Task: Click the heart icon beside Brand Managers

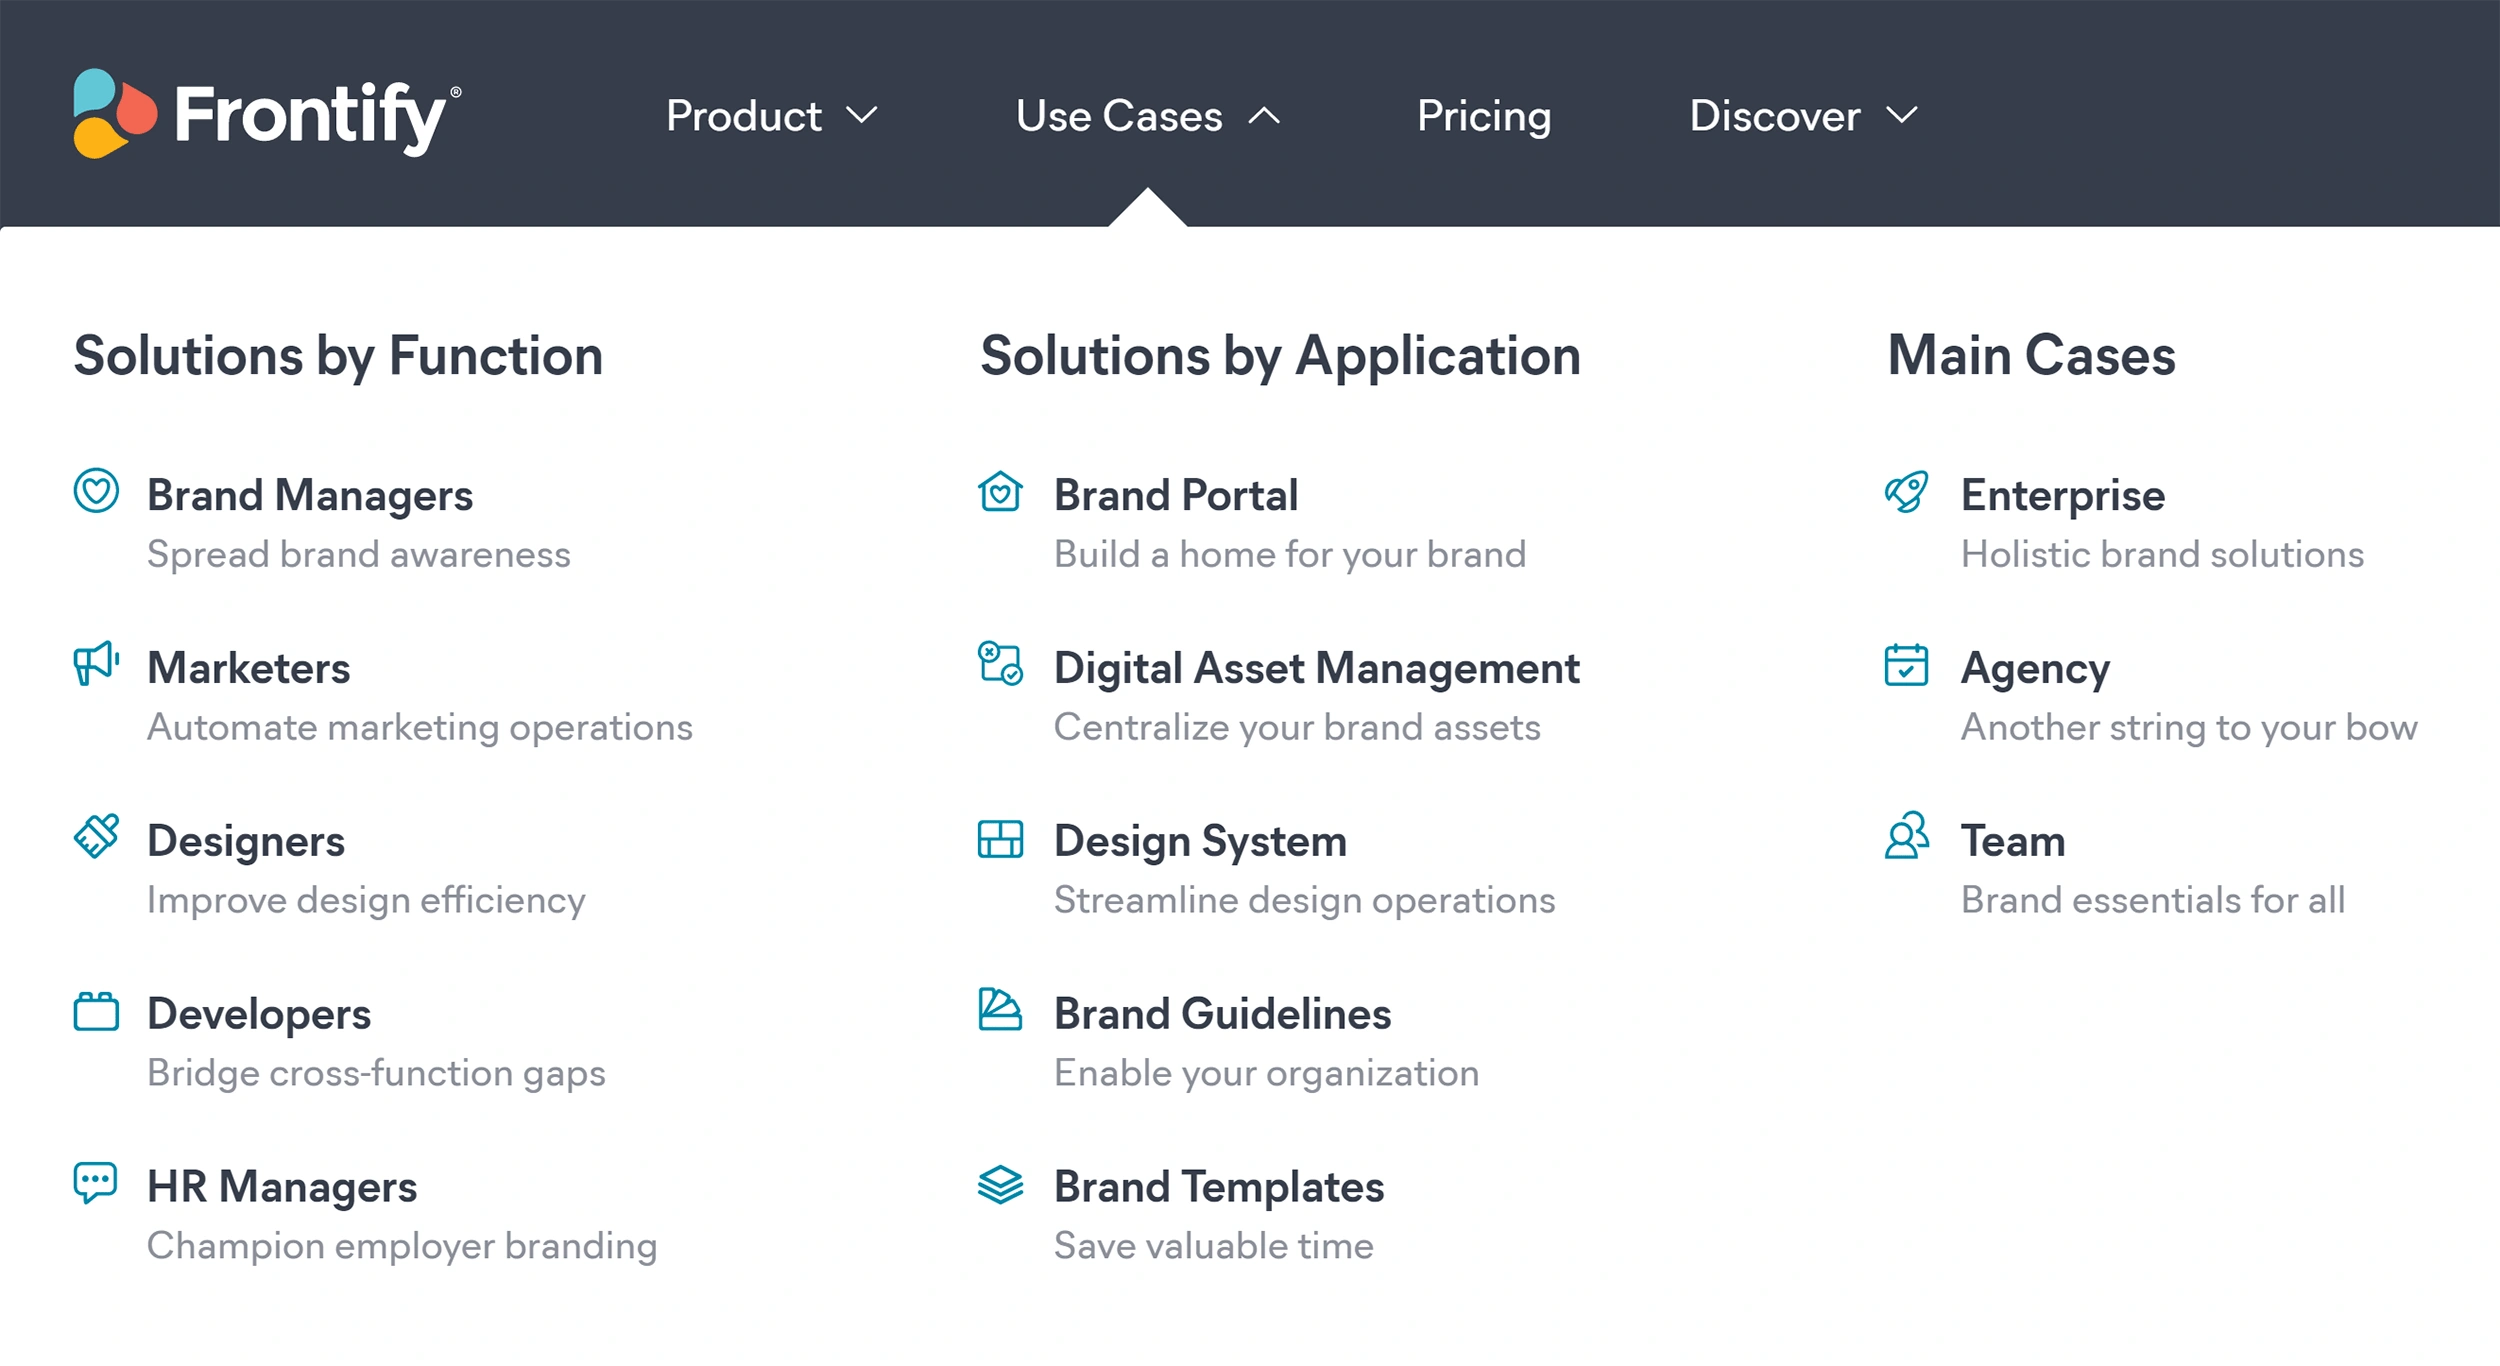Action: 96,493
